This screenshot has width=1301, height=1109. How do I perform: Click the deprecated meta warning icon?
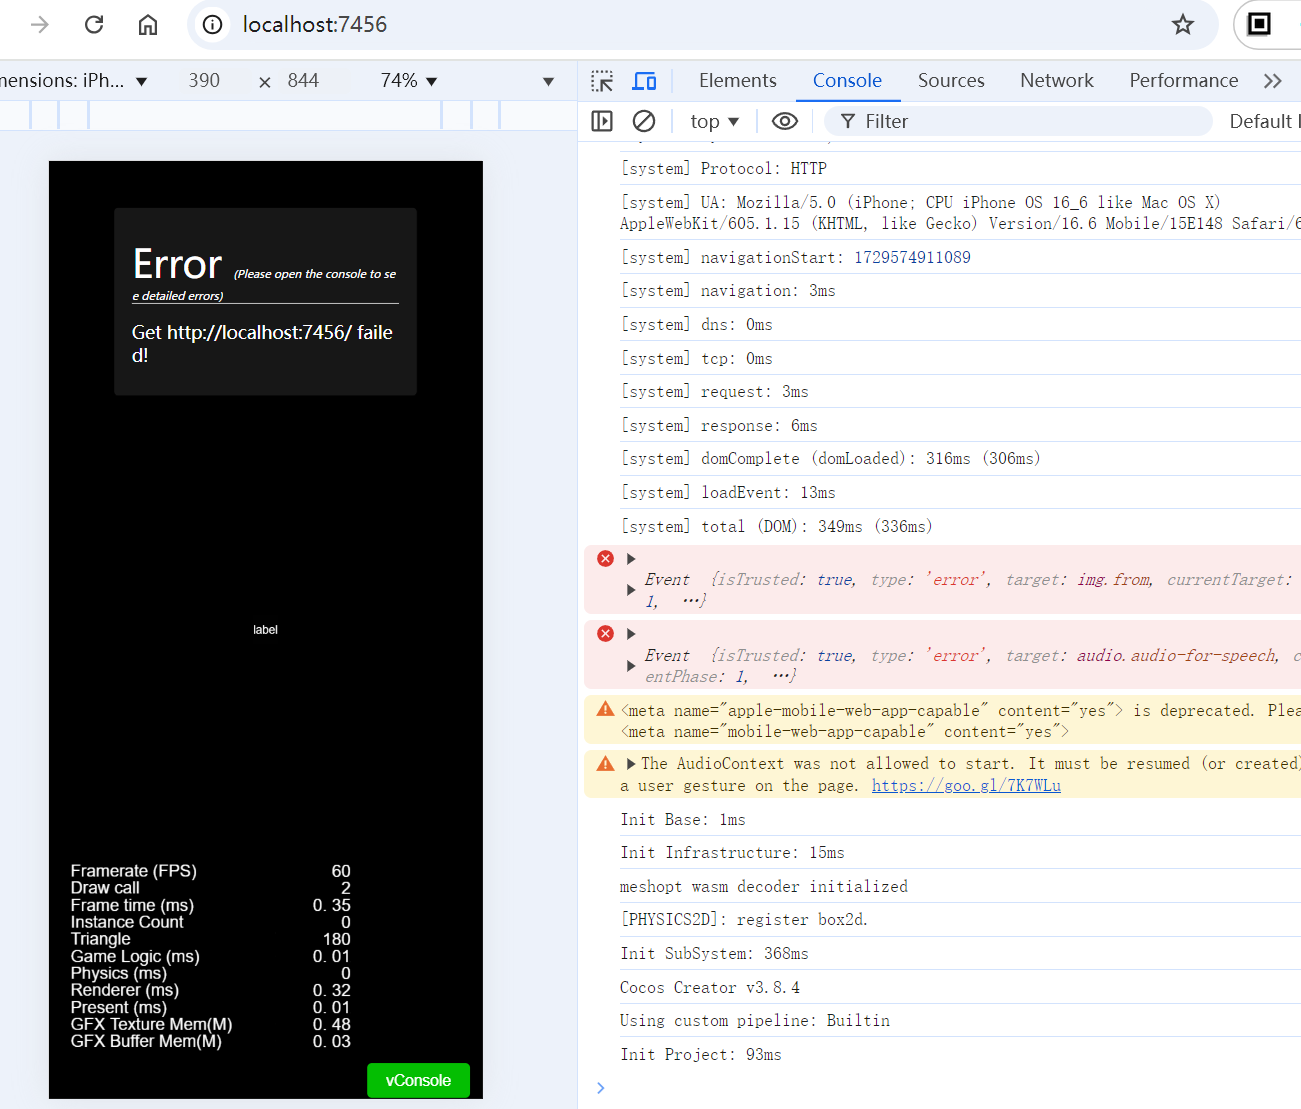[x=605, y=709]
